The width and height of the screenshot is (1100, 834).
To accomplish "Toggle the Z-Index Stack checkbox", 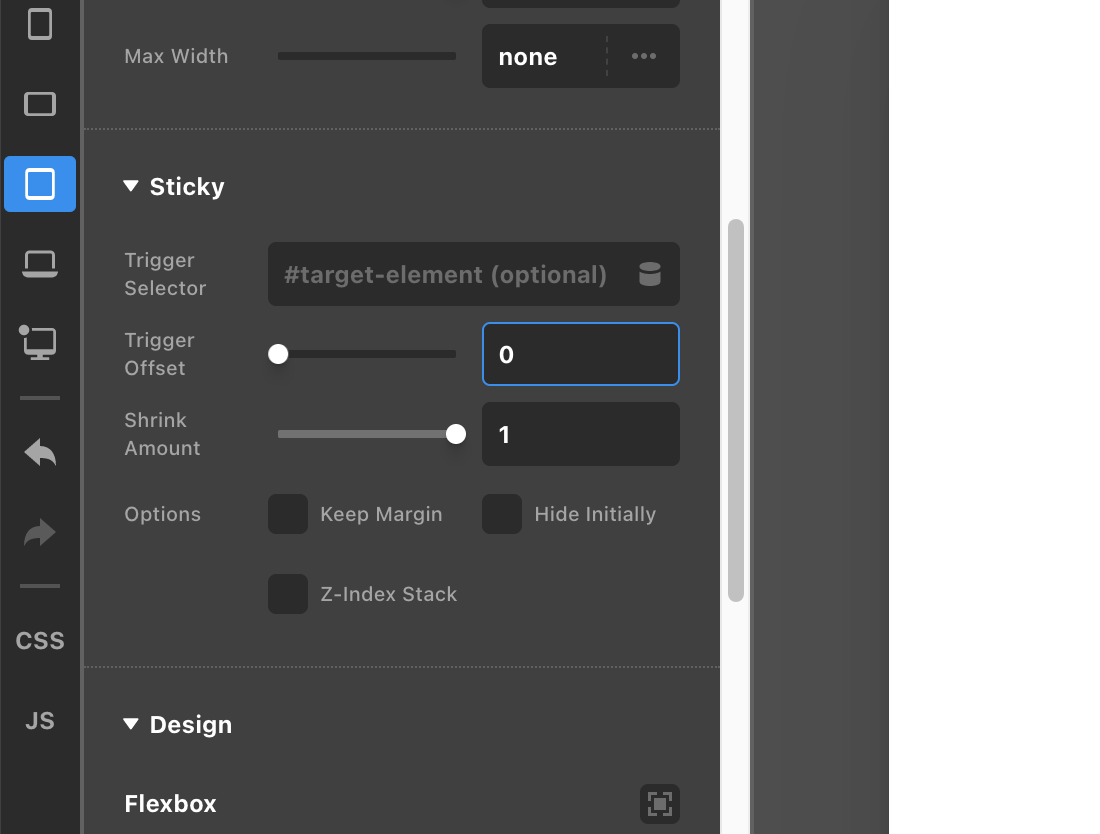I will 288,594.
